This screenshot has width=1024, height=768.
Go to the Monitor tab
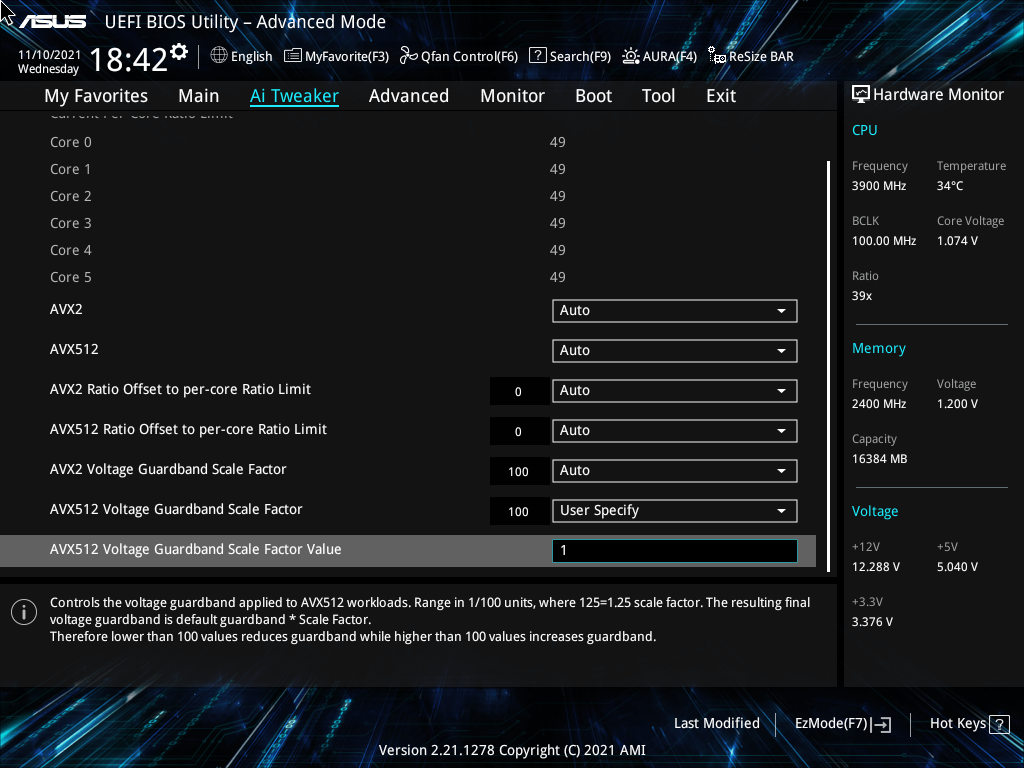tap(513, 96)
